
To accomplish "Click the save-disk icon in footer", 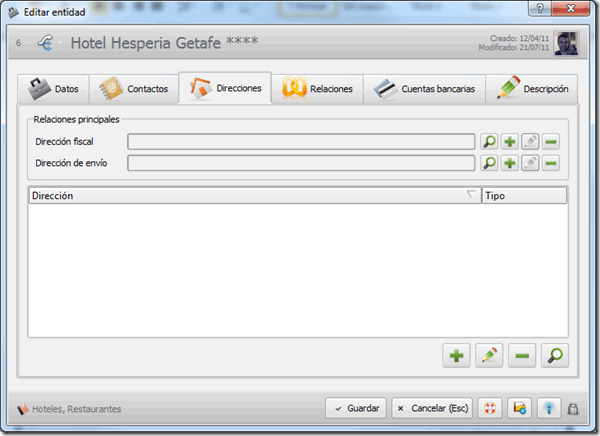I will coord(520,408).
